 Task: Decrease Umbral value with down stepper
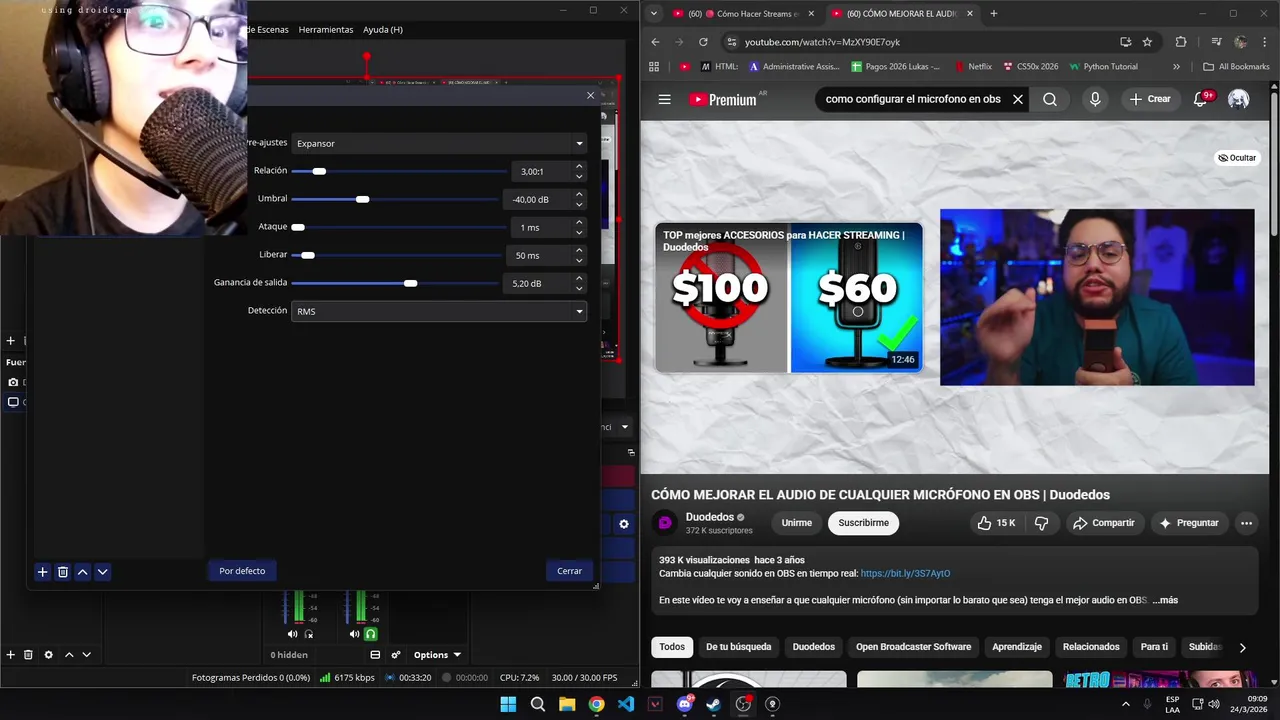click(579, 204)
